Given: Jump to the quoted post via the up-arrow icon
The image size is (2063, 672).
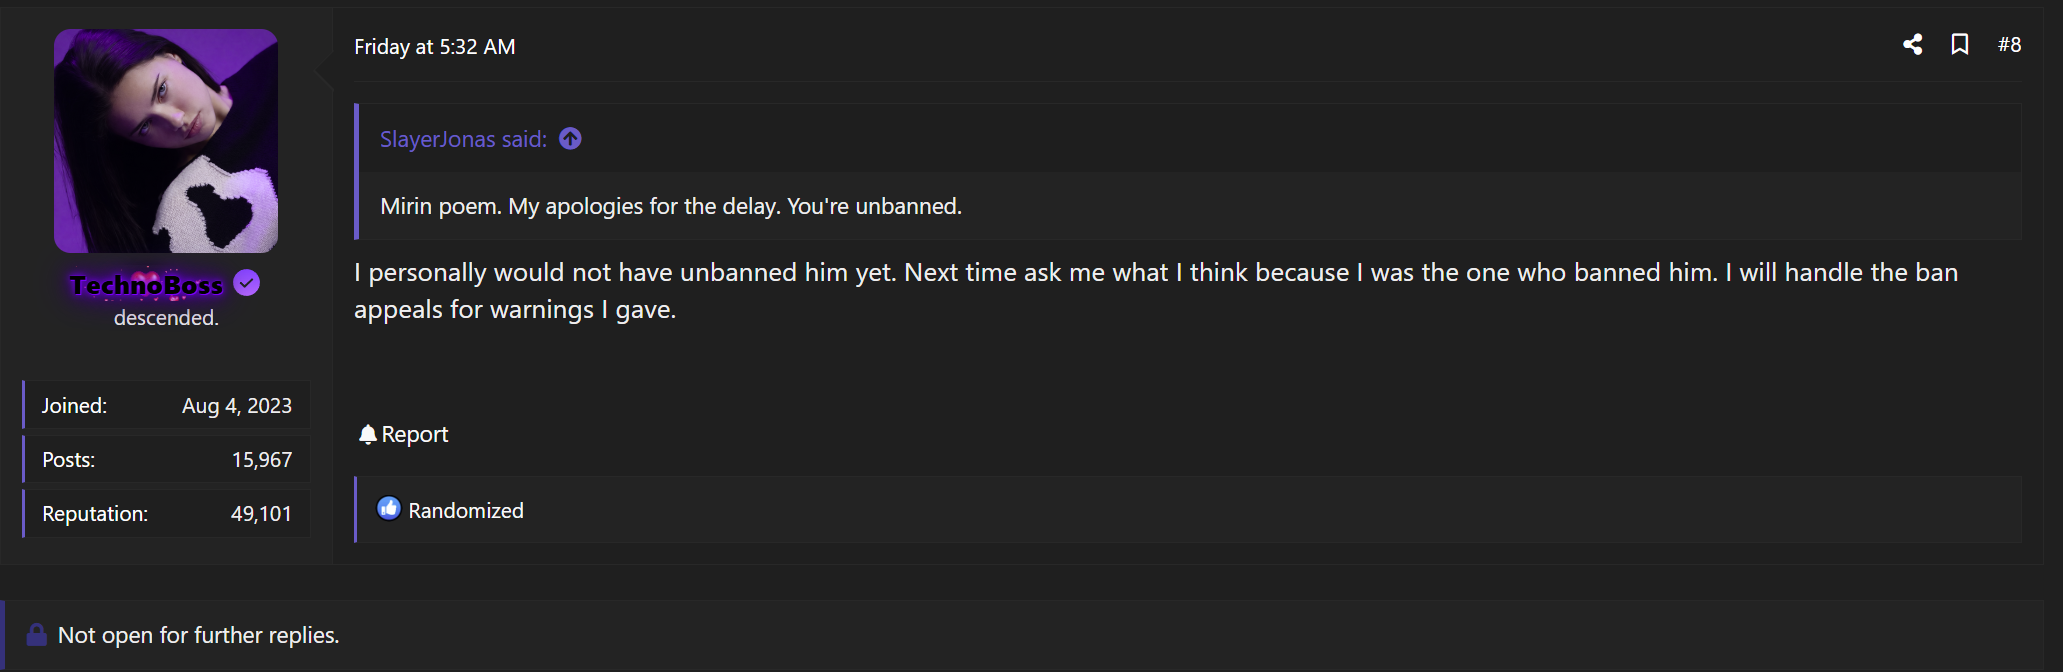Looking at the screenshot, I should (x=570, y=139).
